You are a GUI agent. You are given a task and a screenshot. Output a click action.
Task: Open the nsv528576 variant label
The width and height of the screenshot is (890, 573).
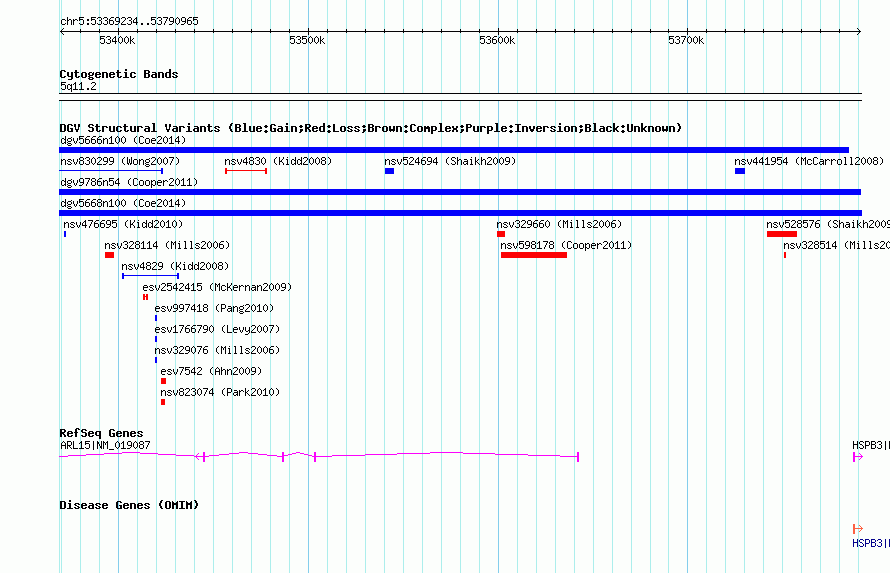pyautogui.click(x=828, y=224)
